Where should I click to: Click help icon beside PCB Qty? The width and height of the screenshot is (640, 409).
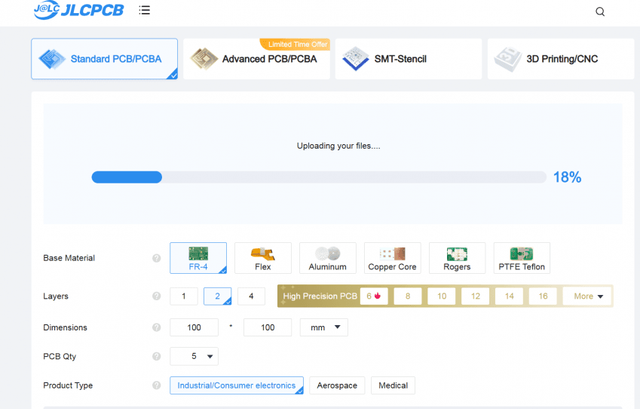coord(157,356)
